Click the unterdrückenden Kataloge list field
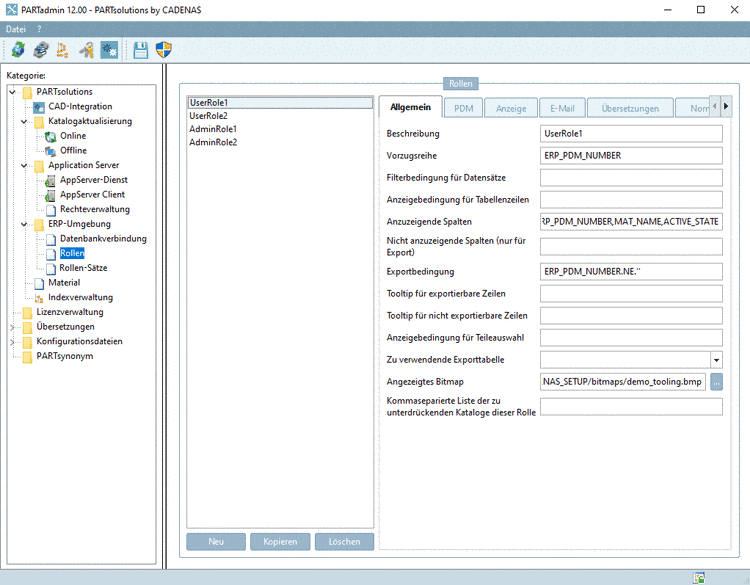750x585 pixels. 631,407
